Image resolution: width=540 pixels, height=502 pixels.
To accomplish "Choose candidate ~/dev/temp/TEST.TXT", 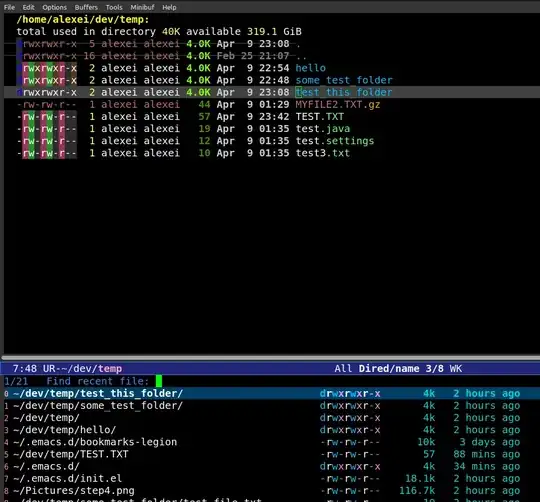I will point(71,454).
